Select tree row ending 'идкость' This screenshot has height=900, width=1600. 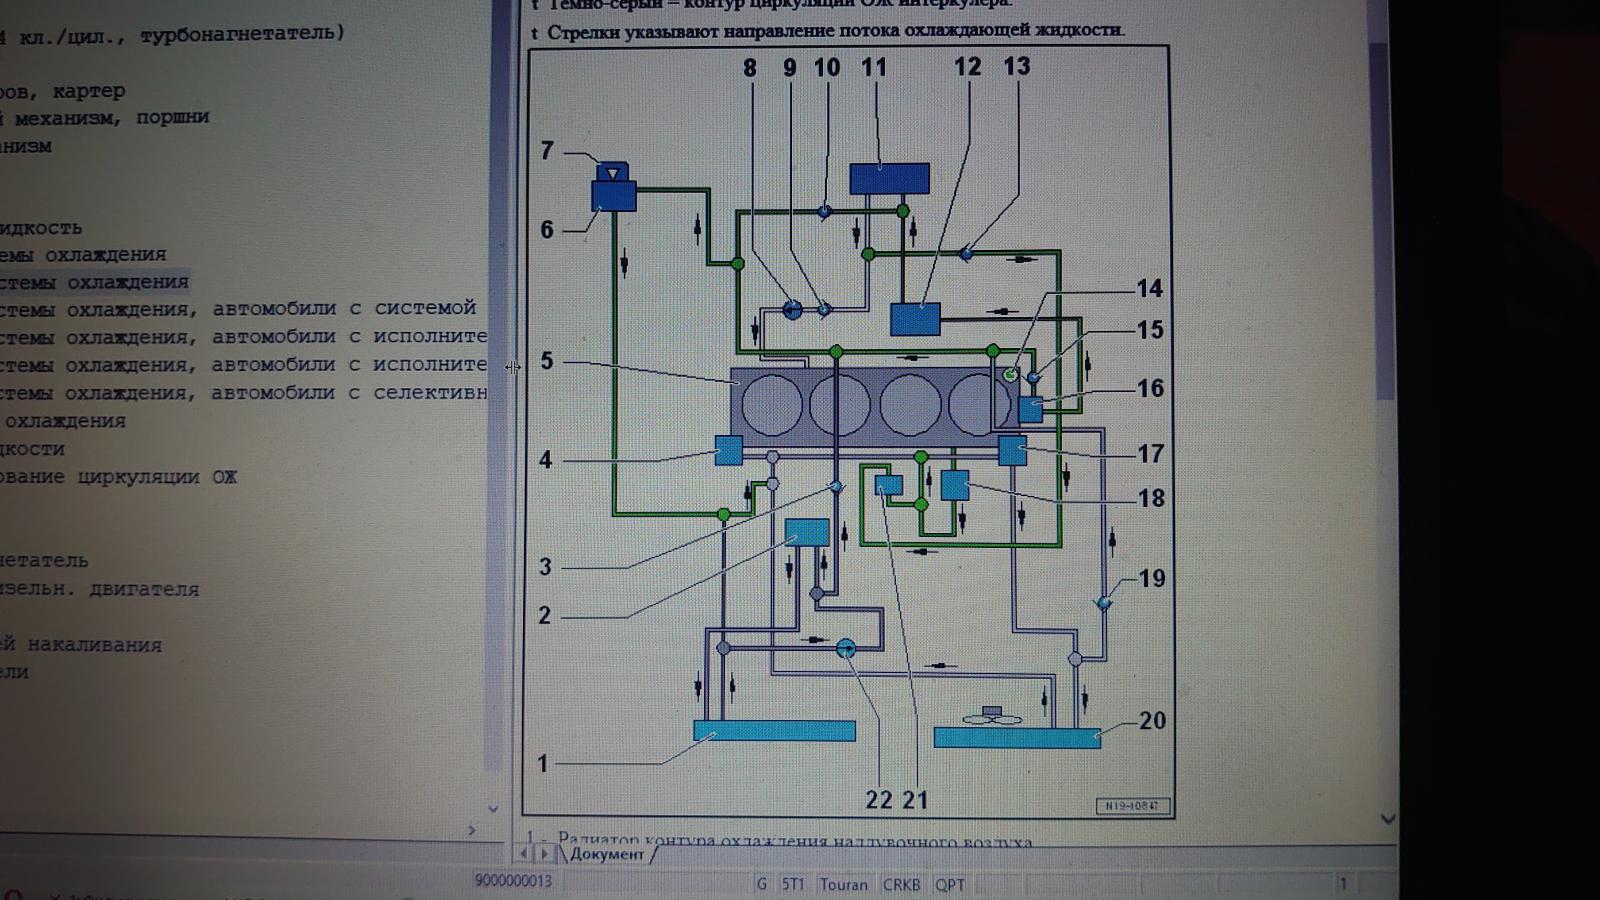coord(41,228)
